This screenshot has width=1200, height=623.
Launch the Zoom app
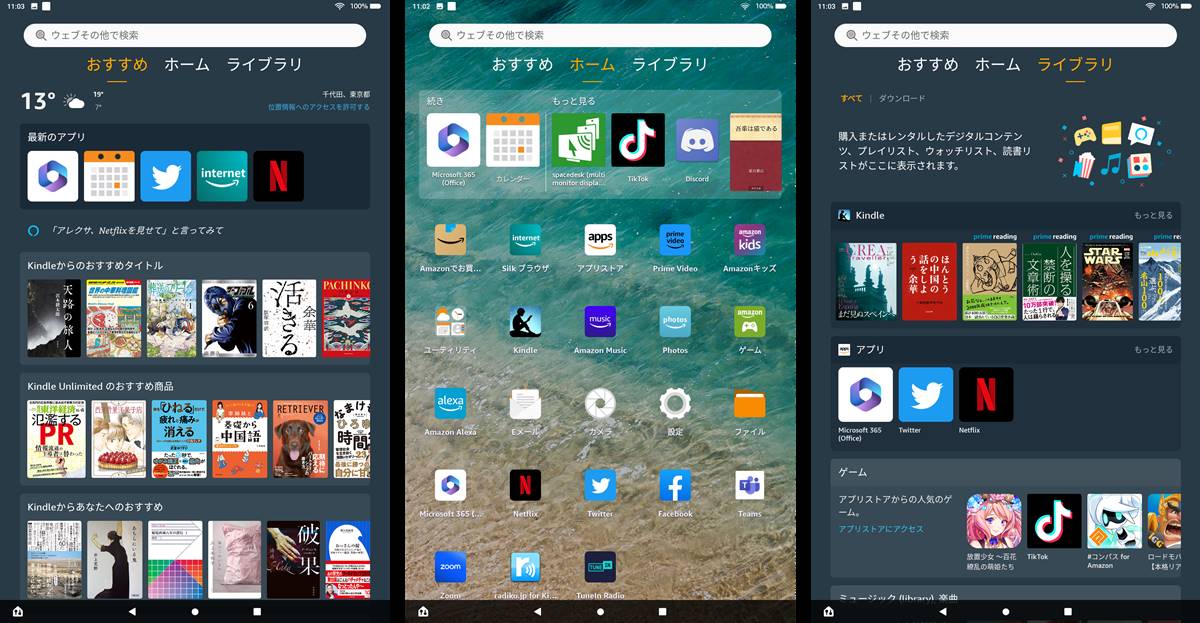(x=450, y=567)
